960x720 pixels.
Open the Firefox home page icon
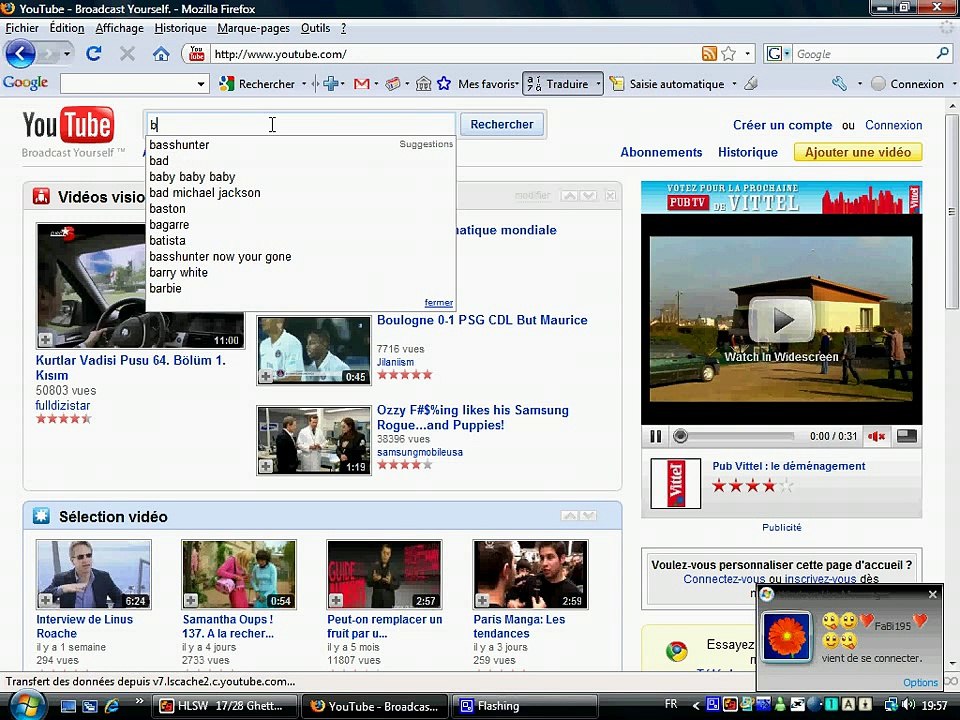point(161,54)
